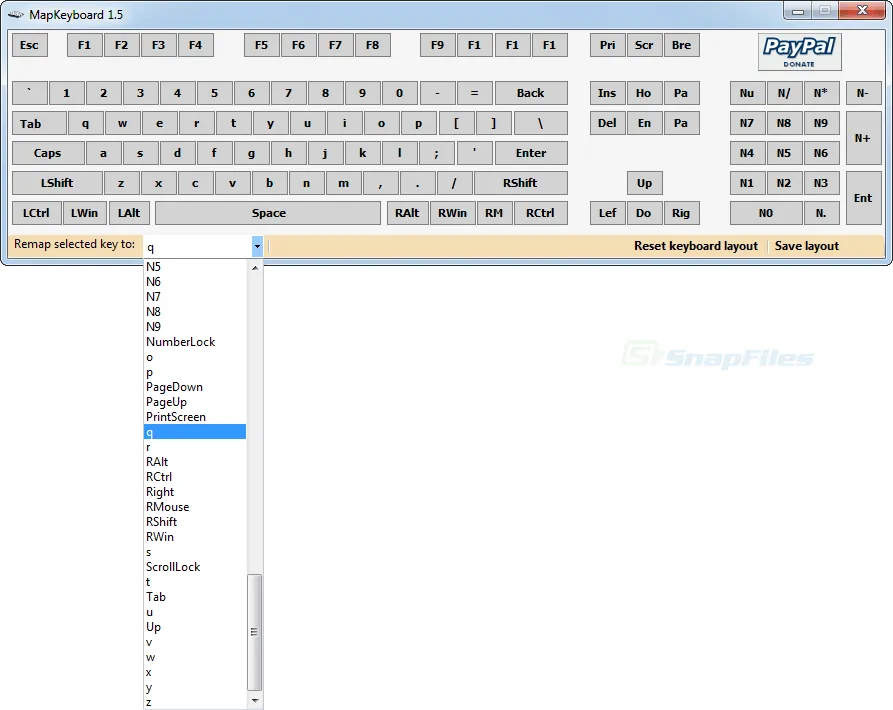Select the LShift key button
This screenshot has height=710, width=893.
coord(57,183)
